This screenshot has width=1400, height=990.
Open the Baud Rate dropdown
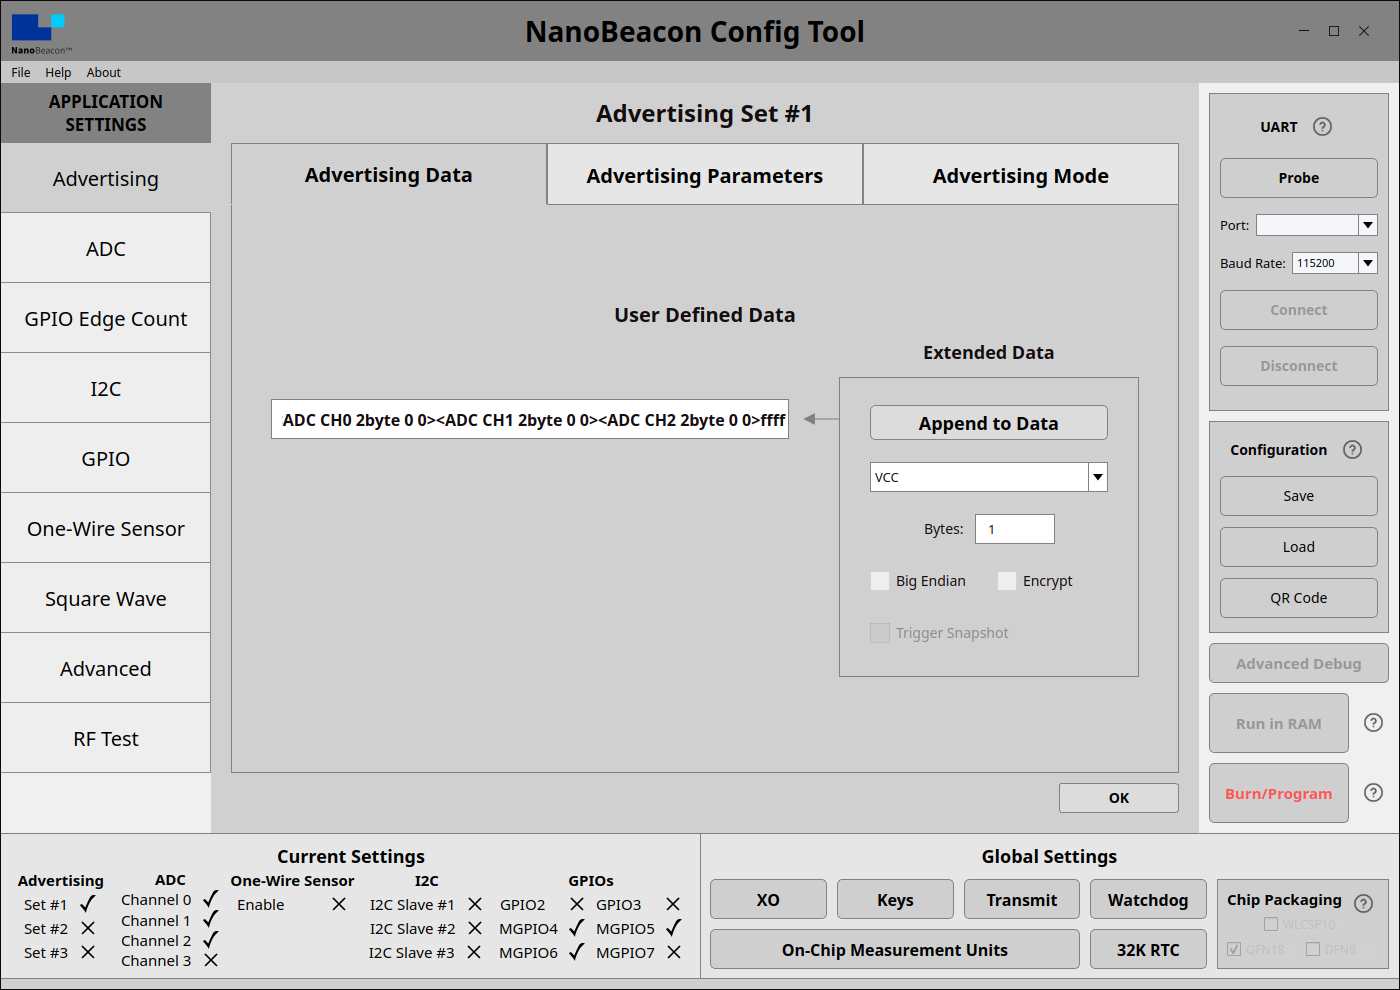[x=1368, y=263]
